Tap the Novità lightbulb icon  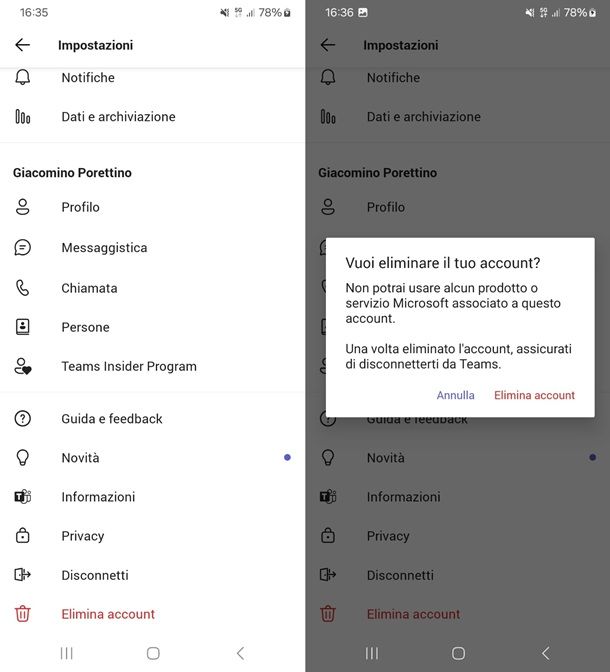pyautogui.click(x=23, y=458)
